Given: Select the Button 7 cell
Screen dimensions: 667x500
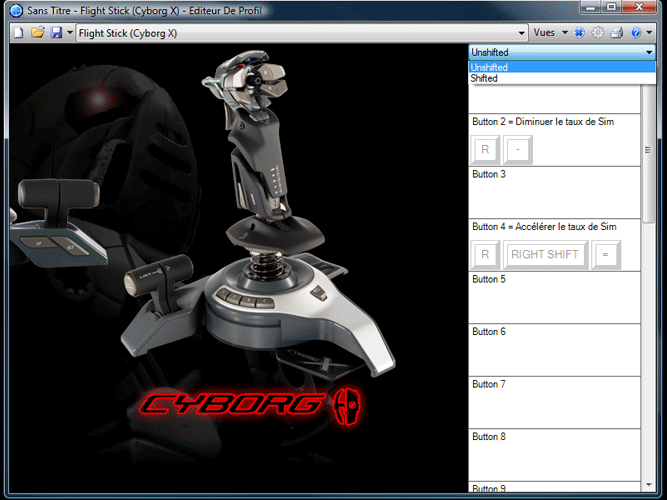Looking at the screenshot, I should pos(555,403).
